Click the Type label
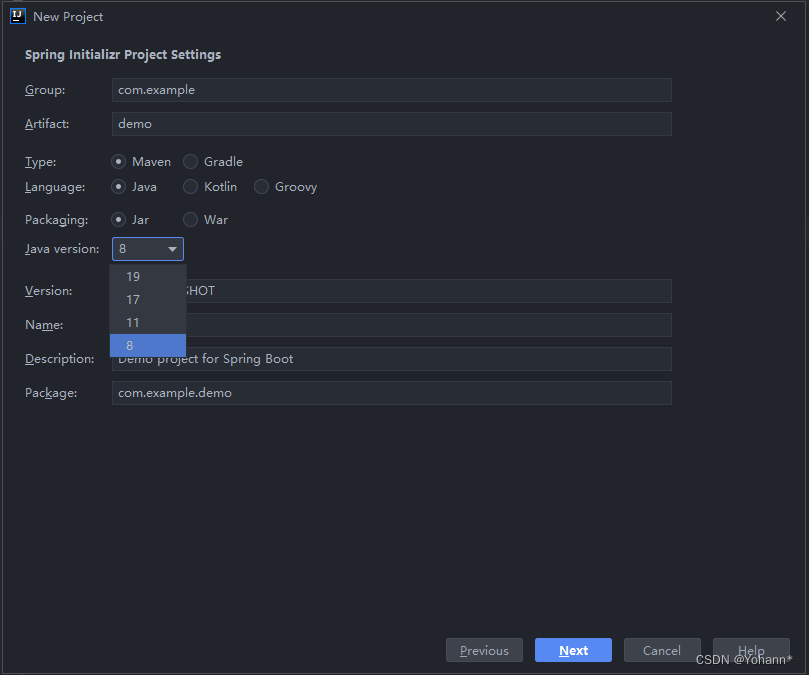This screenshot has height=675, width=809. [40, 162]
